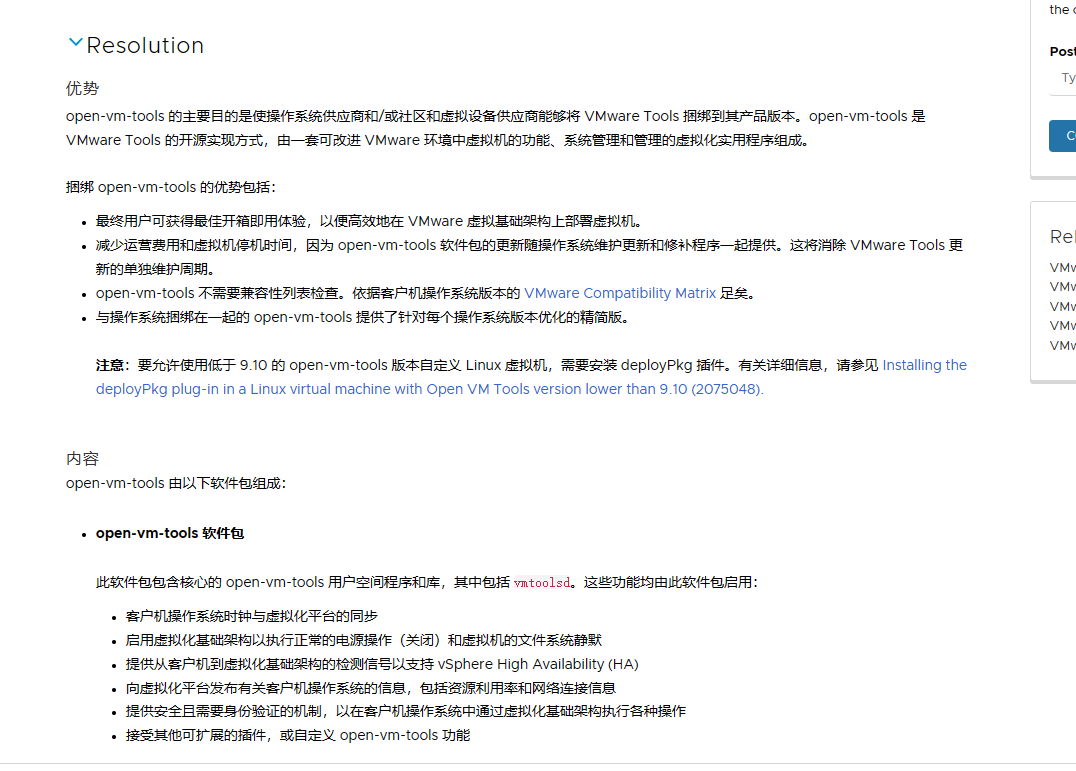Click the bullet starting '最终用户可获得最佳开箱即用体验'

(x=370, y=221)
